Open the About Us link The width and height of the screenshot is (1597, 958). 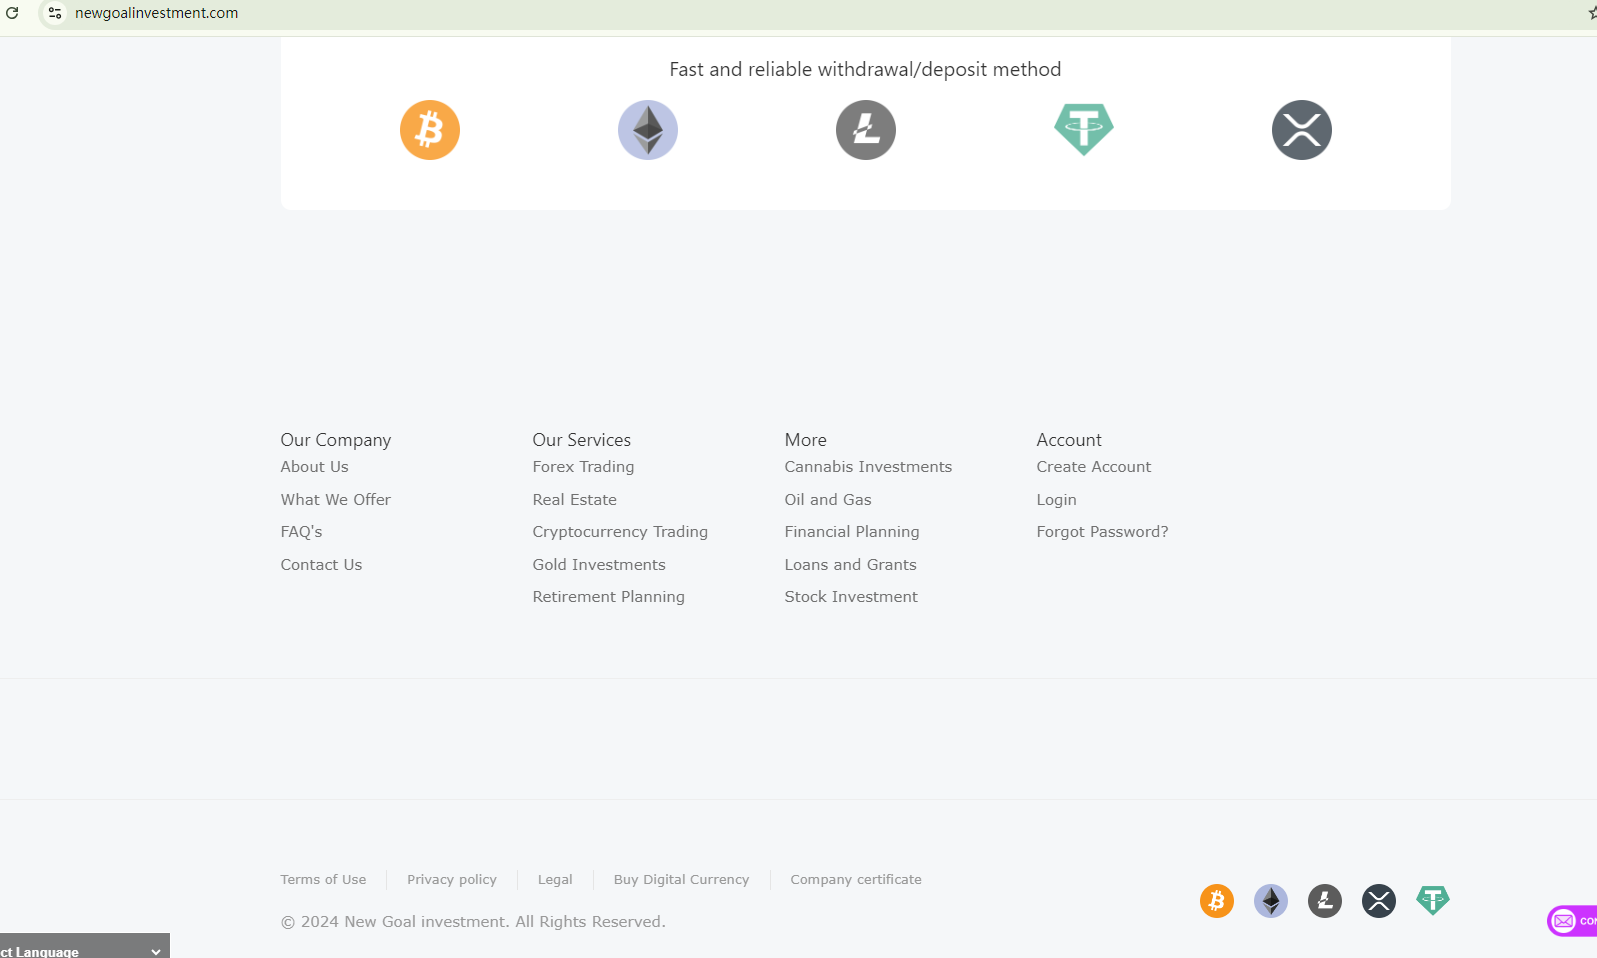314,467
